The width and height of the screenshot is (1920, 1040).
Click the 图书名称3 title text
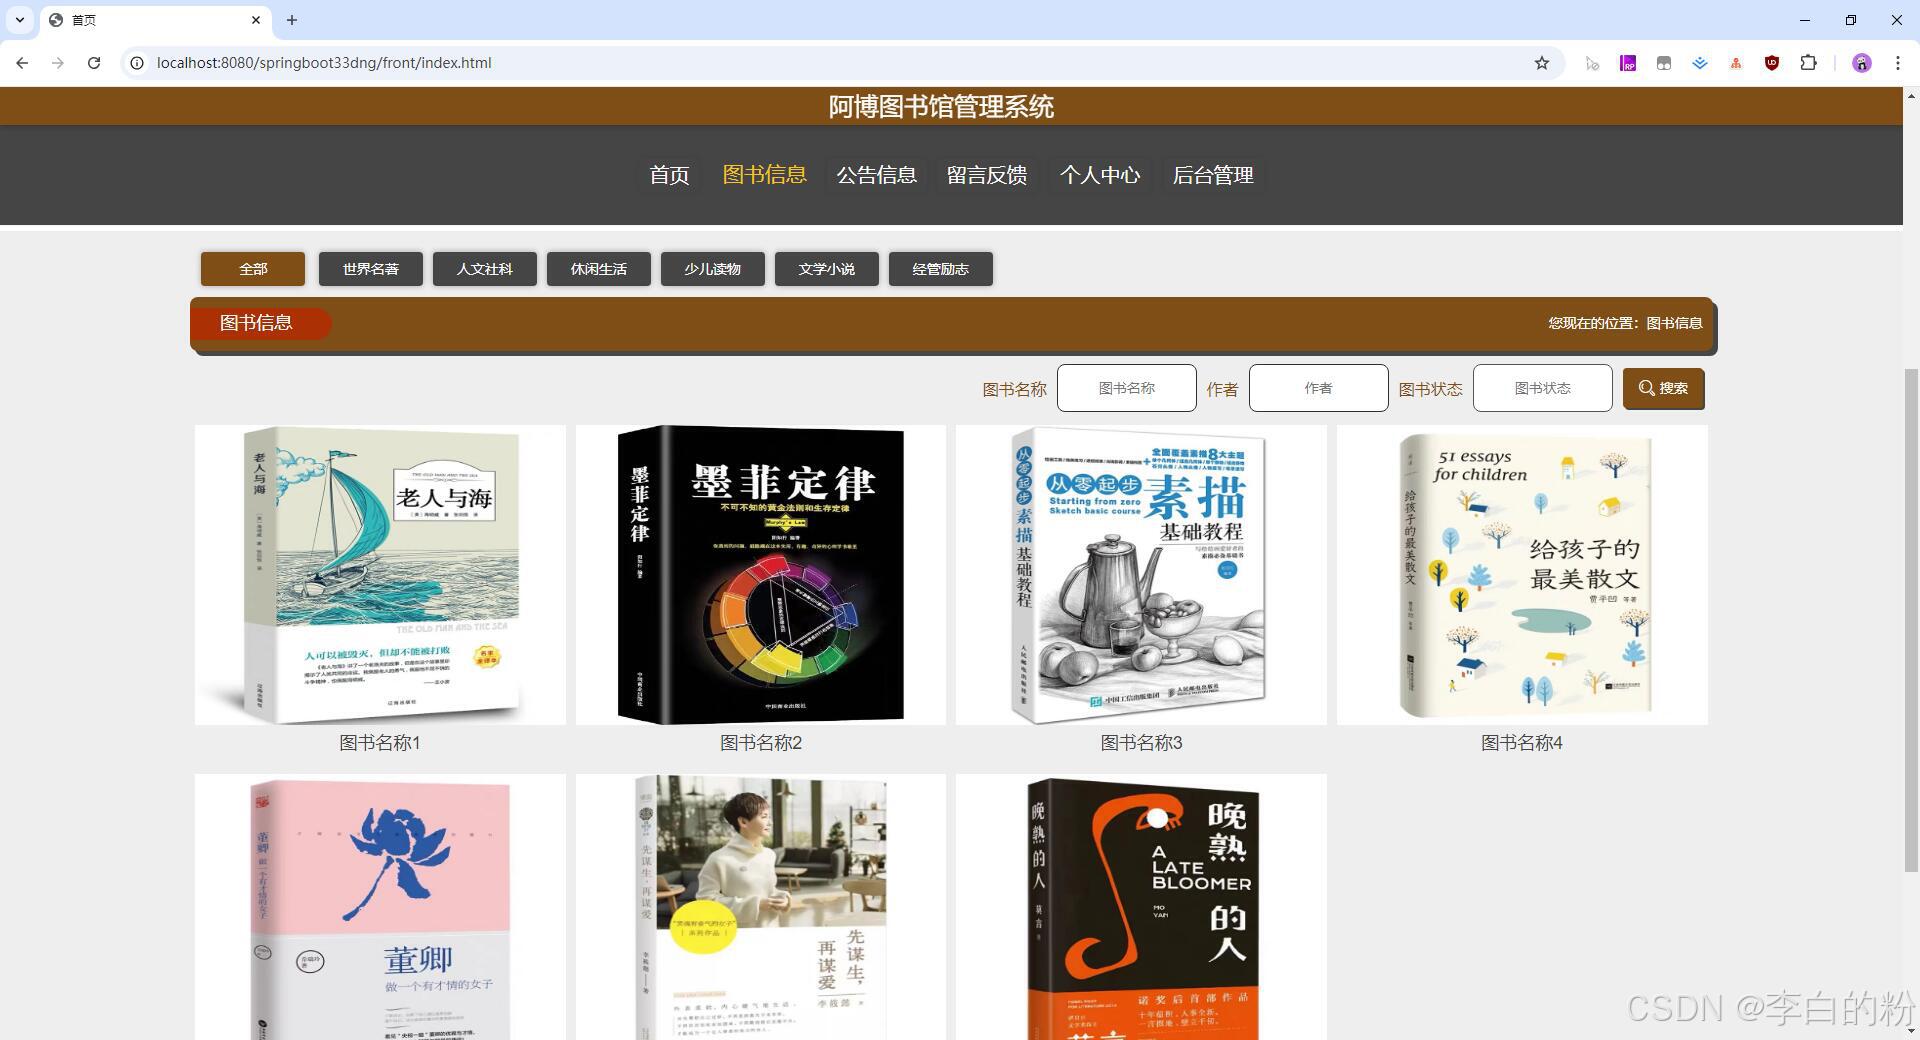click(1141, 743)
